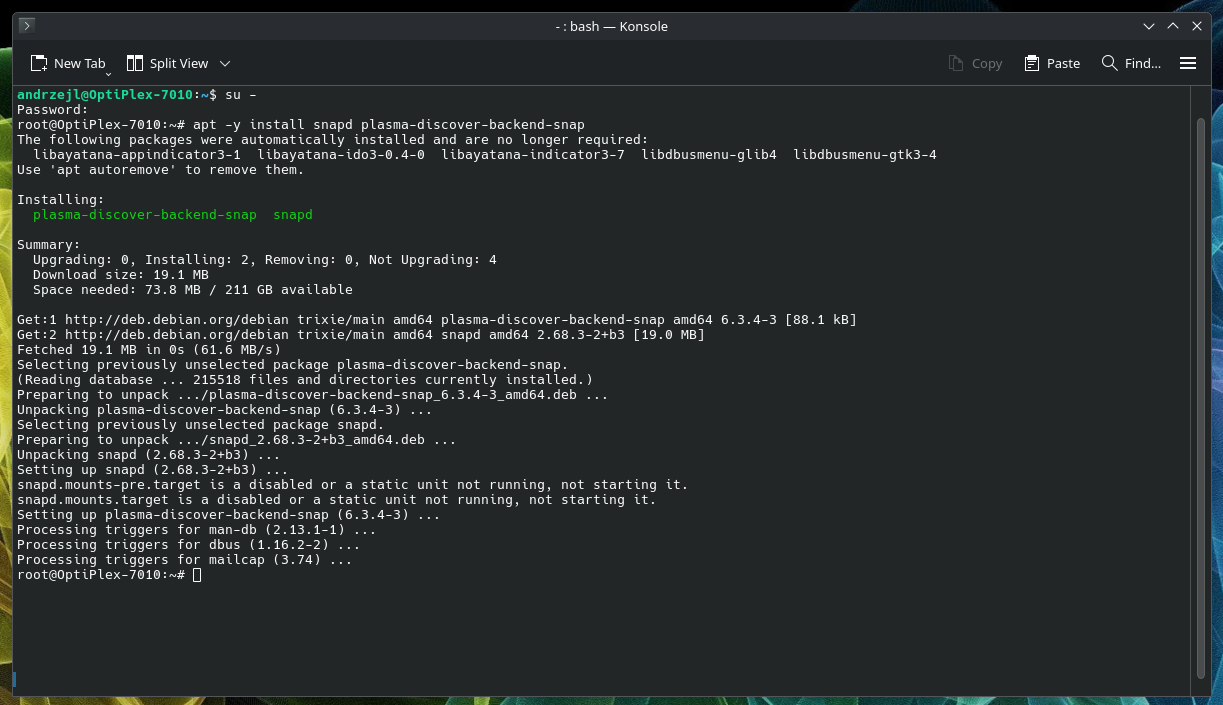1223x705 pixels.
Task: Click the 'Download size: 19.1 MB' line
Action: point(121,274)
